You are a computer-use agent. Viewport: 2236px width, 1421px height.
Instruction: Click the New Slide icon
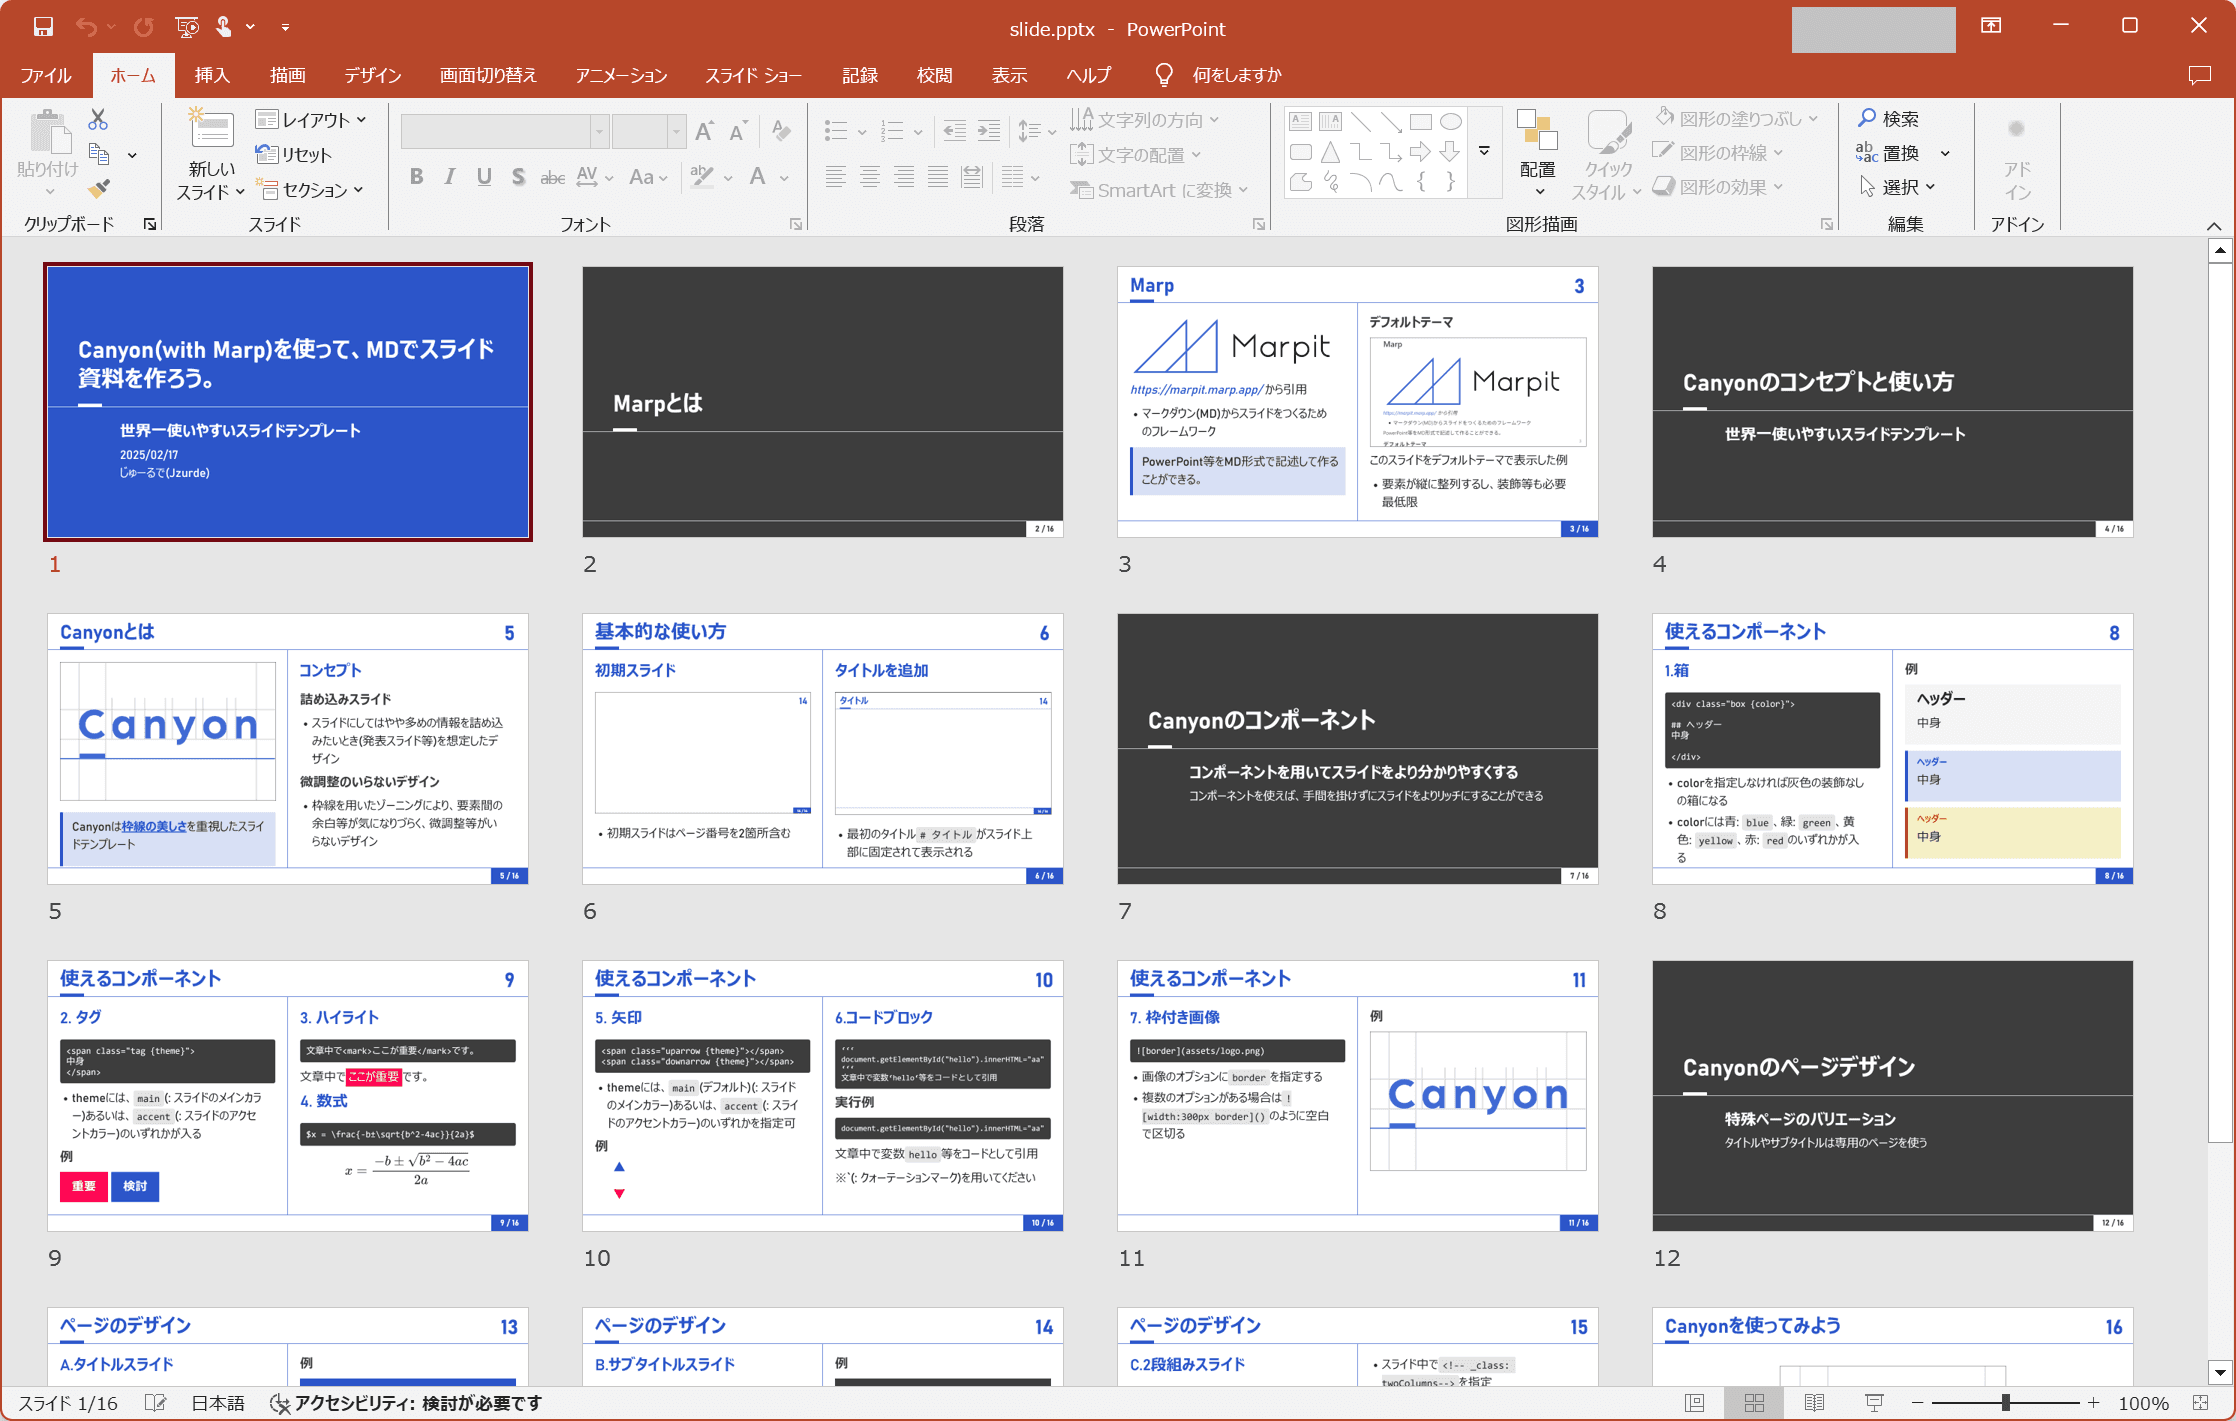pyautogui.click(x=211, y=131)
